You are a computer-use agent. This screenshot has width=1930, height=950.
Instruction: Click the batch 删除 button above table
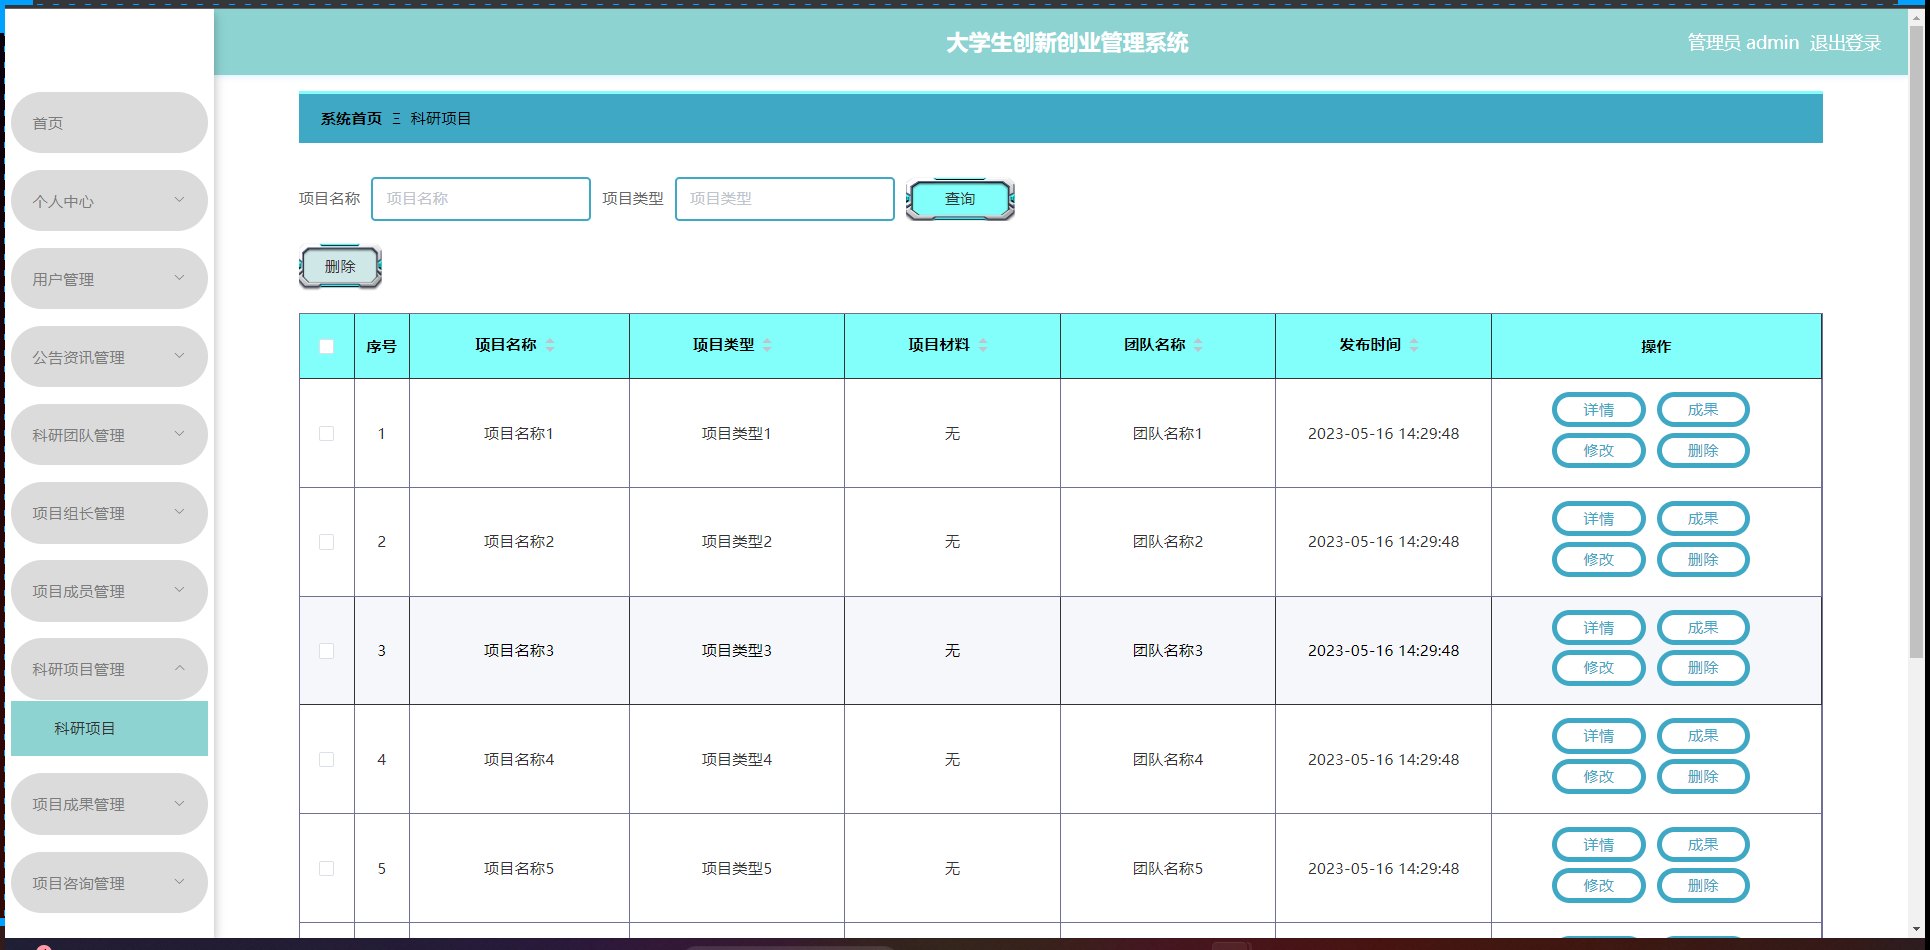(340, 267)
